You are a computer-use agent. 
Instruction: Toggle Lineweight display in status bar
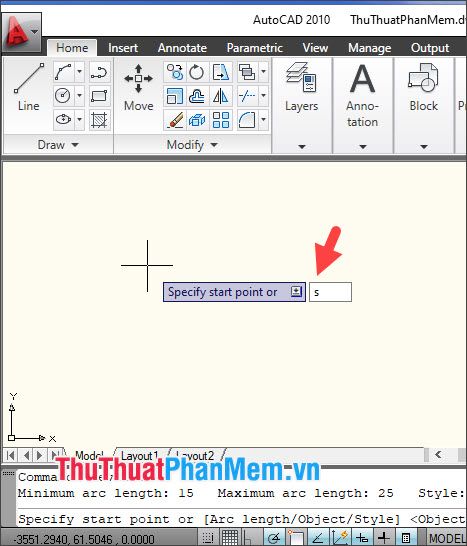384,538
